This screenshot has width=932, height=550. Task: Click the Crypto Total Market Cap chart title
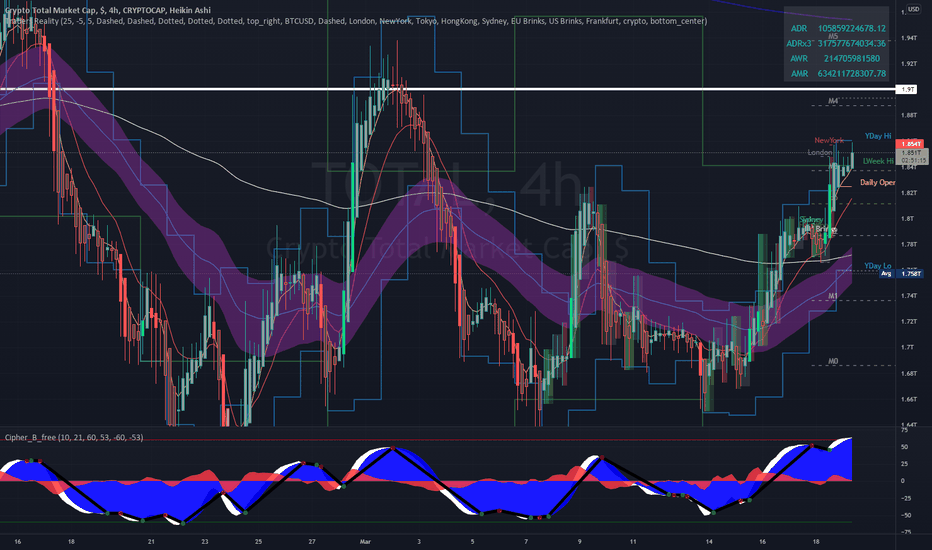click(108, 10)
